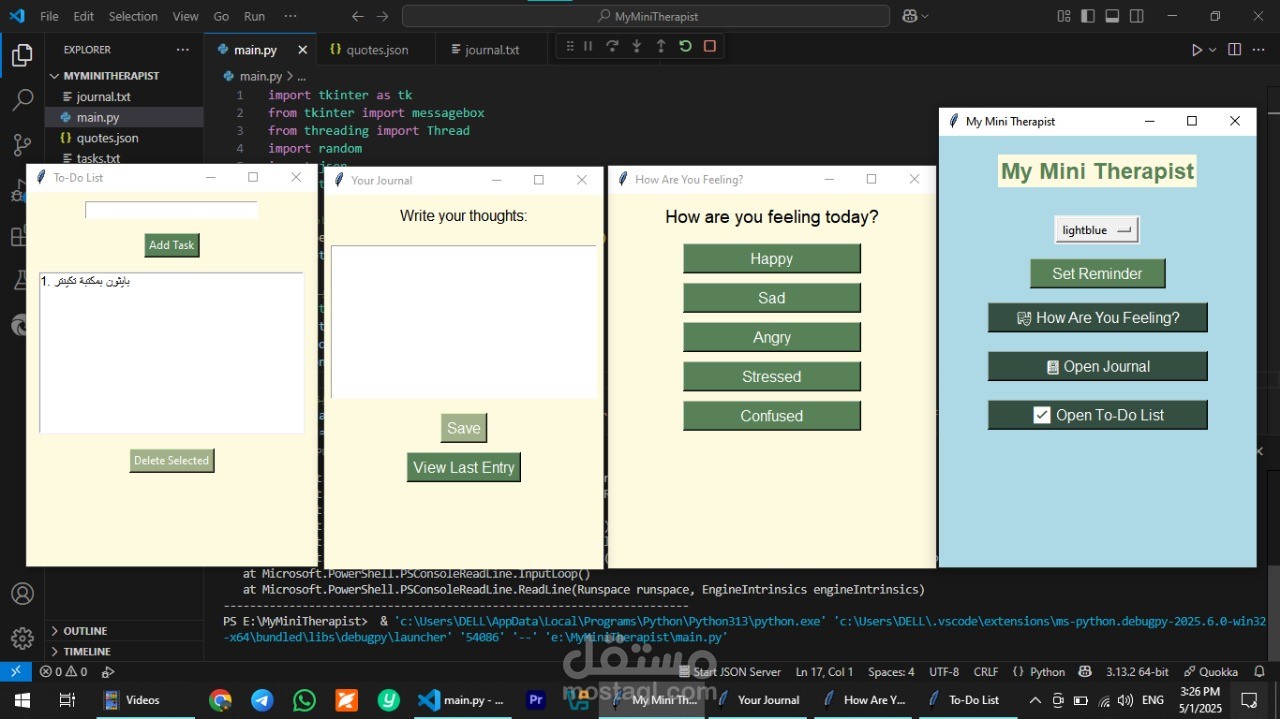This screenshot has height=719, width=1280.
Task: Open quotes.json in the Explorer tree
Action: click(x=107, y=138)
